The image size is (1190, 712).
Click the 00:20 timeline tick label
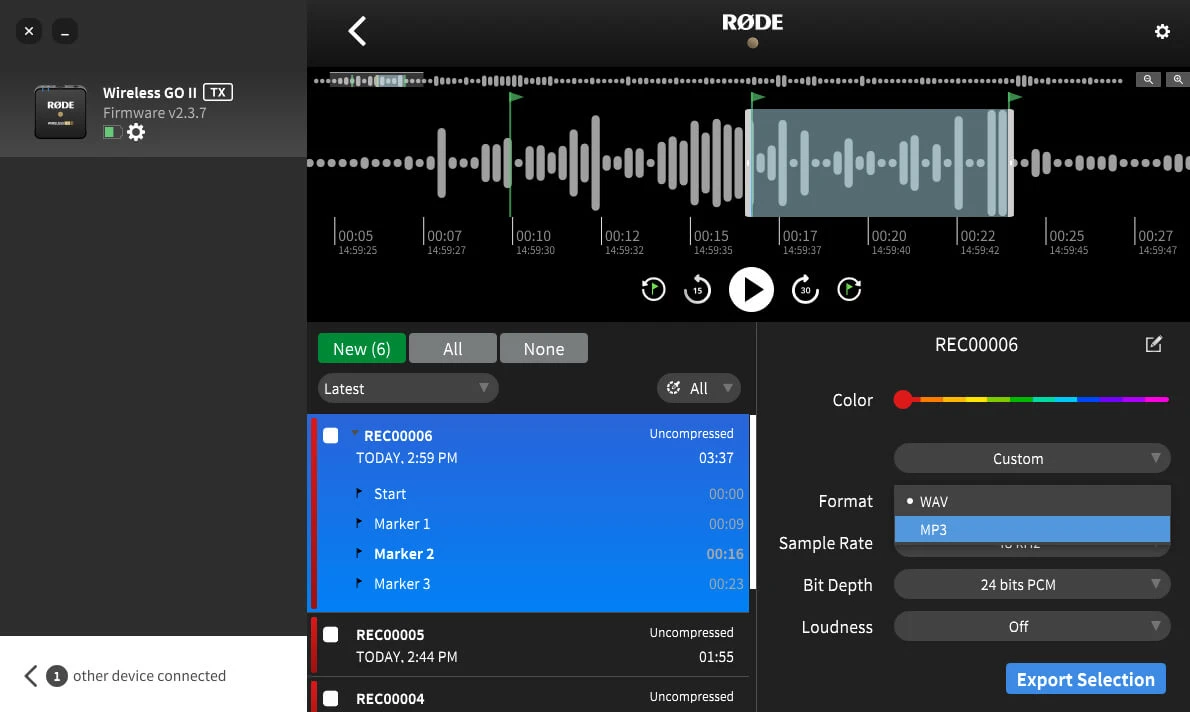(x=889, y=236)
